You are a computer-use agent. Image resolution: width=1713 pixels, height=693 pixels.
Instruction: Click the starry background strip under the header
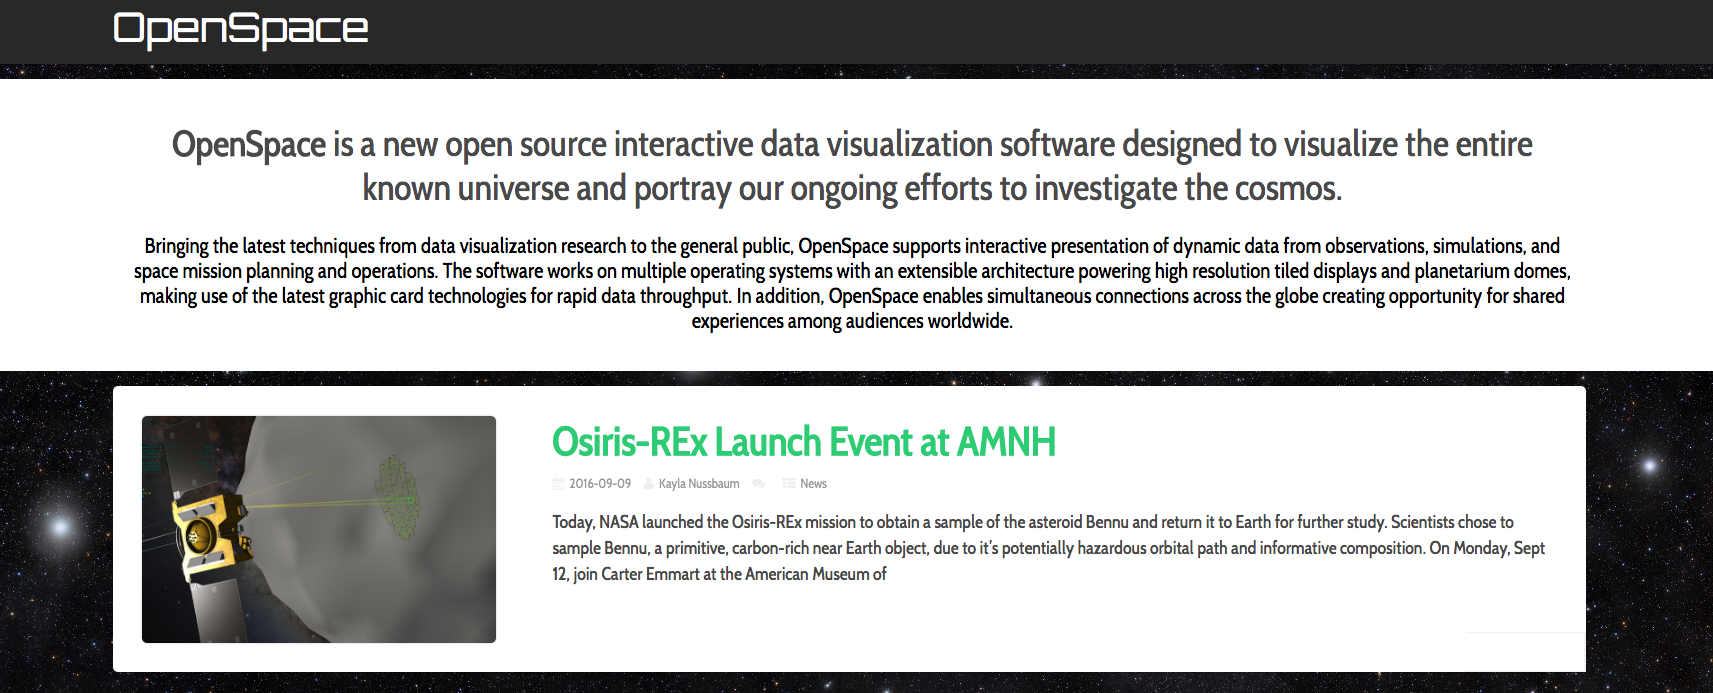856,72
